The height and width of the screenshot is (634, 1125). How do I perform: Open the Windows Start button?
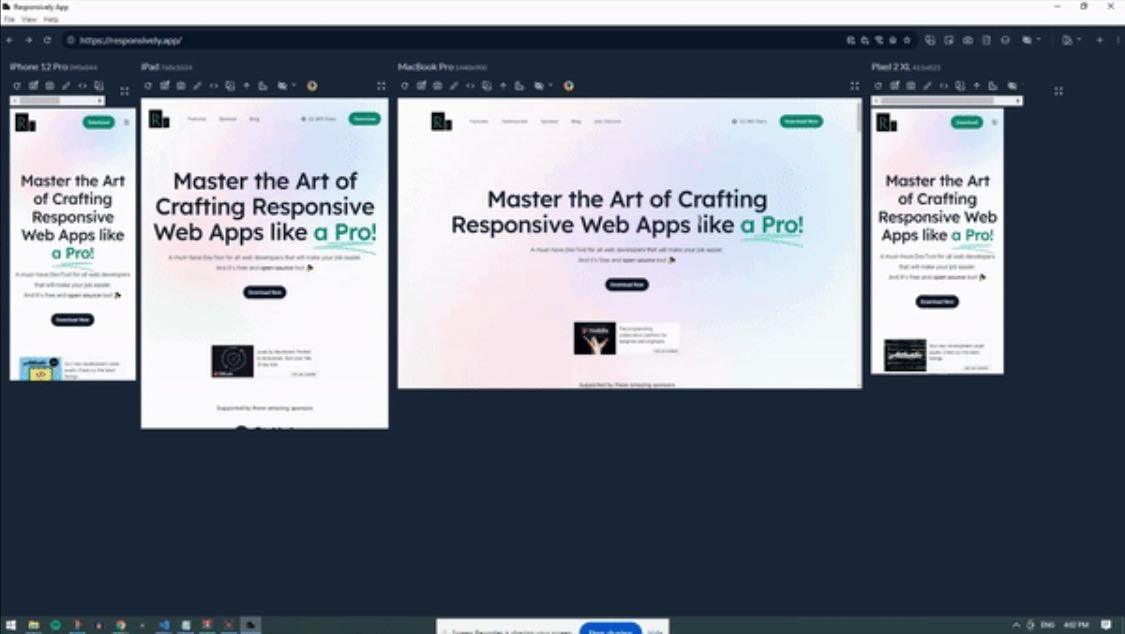pos(10,625)
